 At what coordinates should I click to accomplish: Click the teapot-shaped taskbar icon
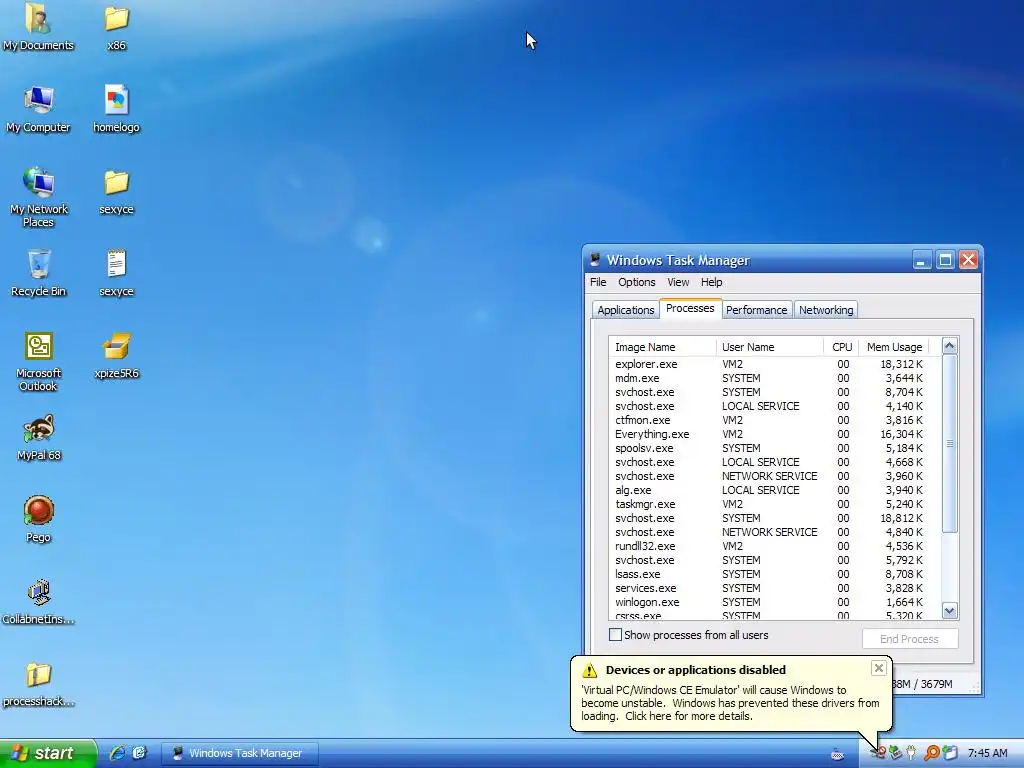tap(837, 754)
